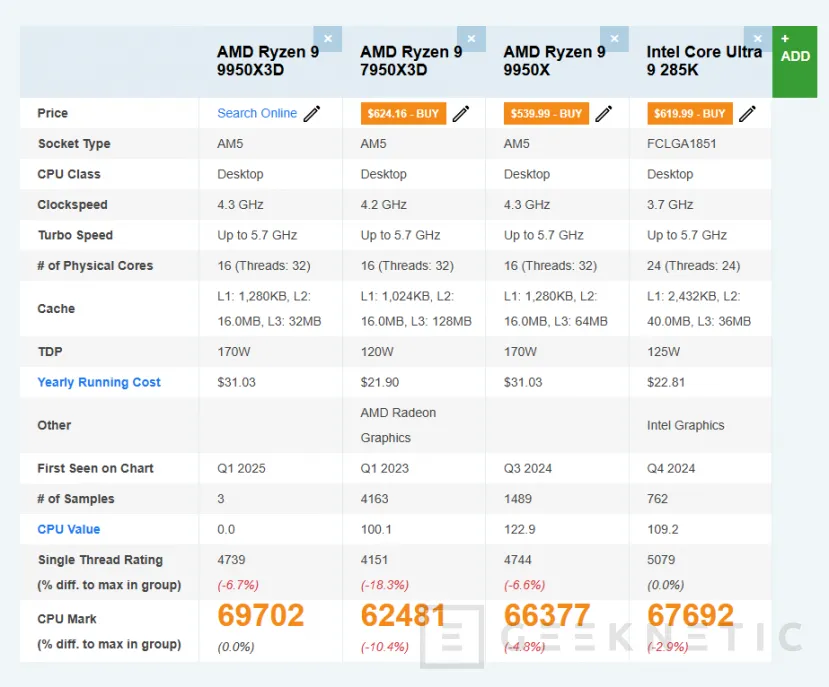Select AMD Ryzen 9 7950X3D heading
This screenshot has width=829, height=687.
pos(411,61)
